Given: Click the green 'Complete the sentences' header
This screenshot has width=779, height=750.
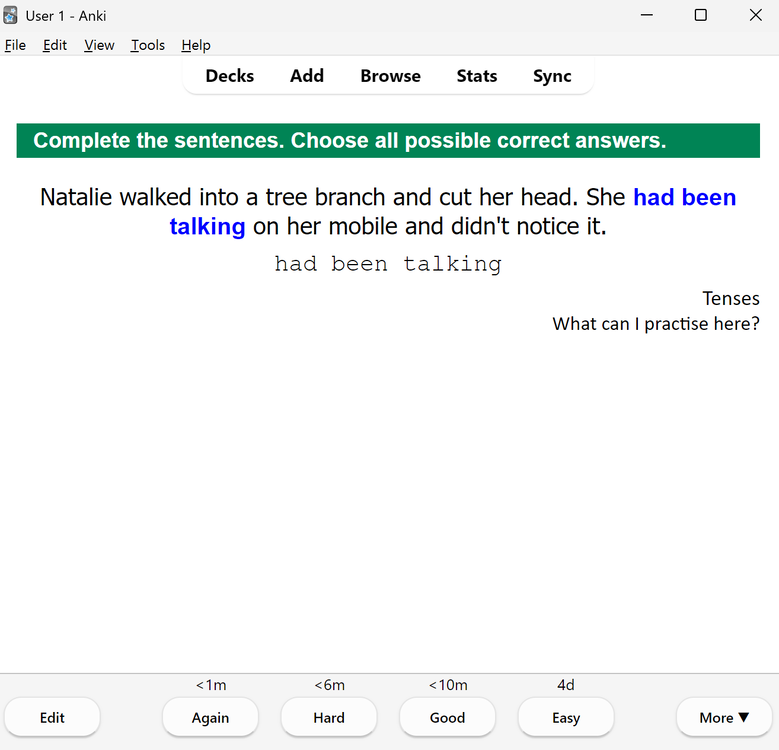Looking at the screenshot, I should click(x=388, y=141).
